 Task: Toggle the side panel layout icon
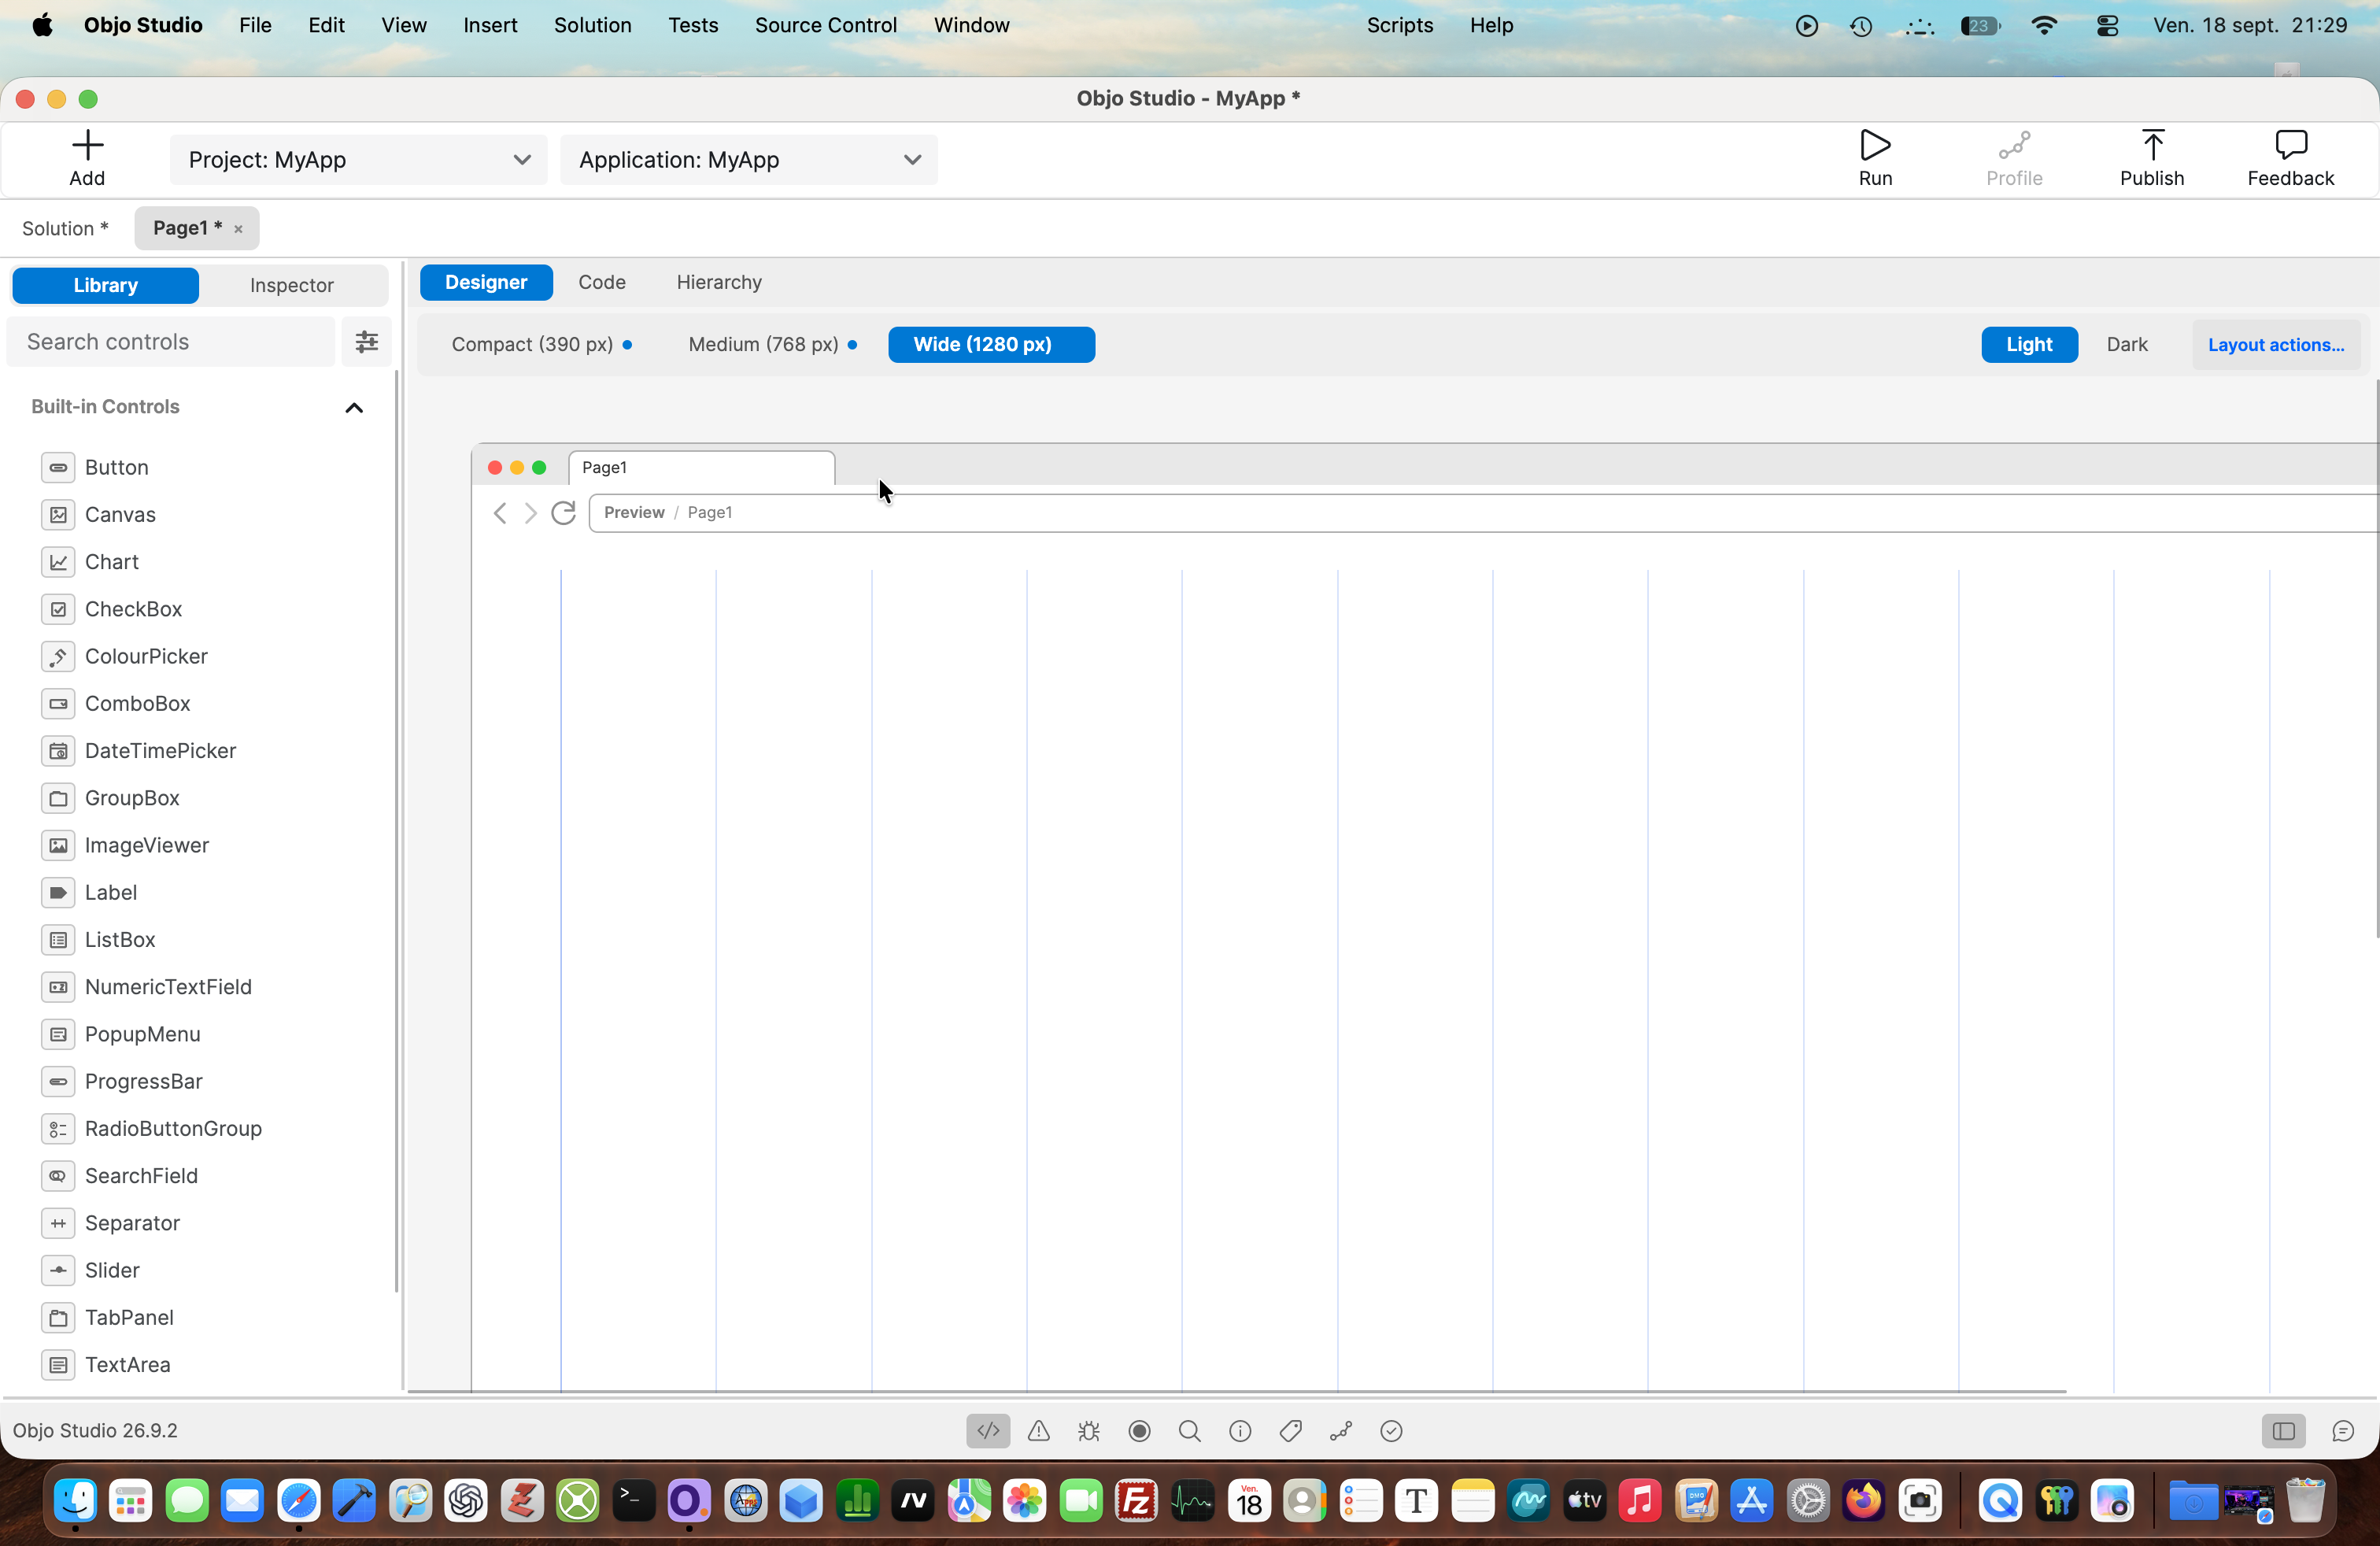tap(2283, 1430)
